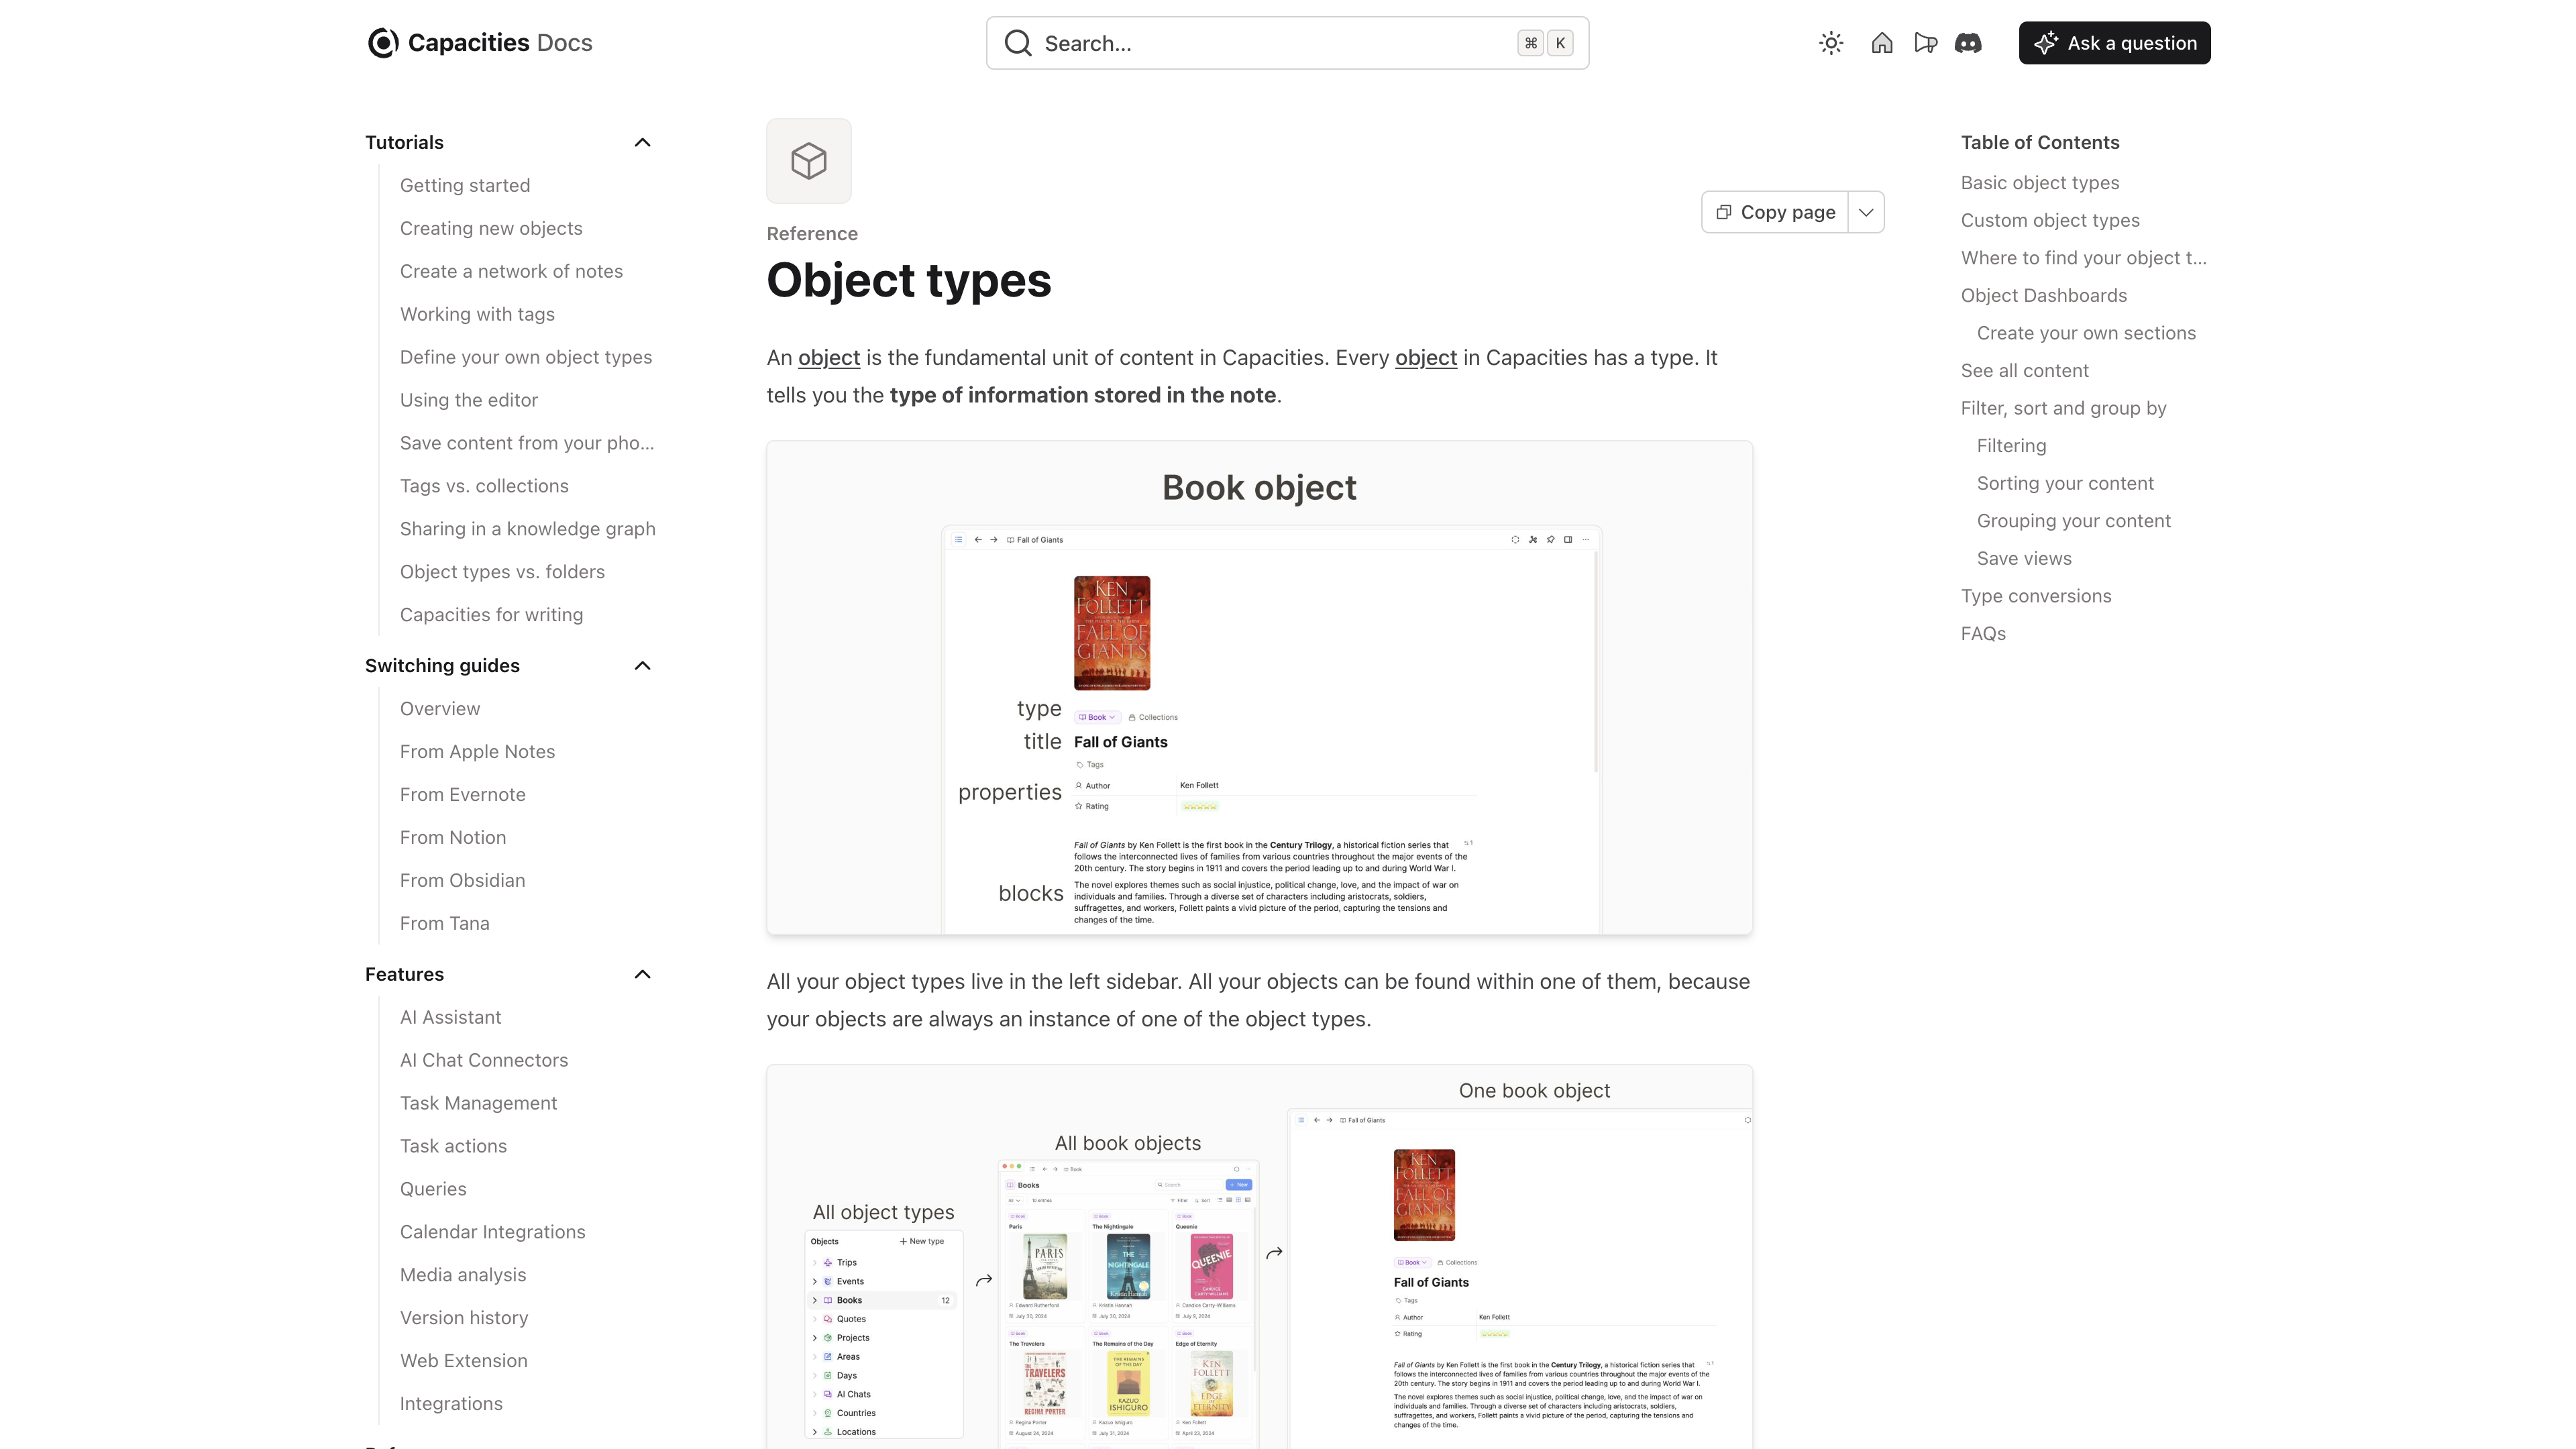Jump to Grouping your content section
Viewport: 2576px width, 1449px height.
2074,521
